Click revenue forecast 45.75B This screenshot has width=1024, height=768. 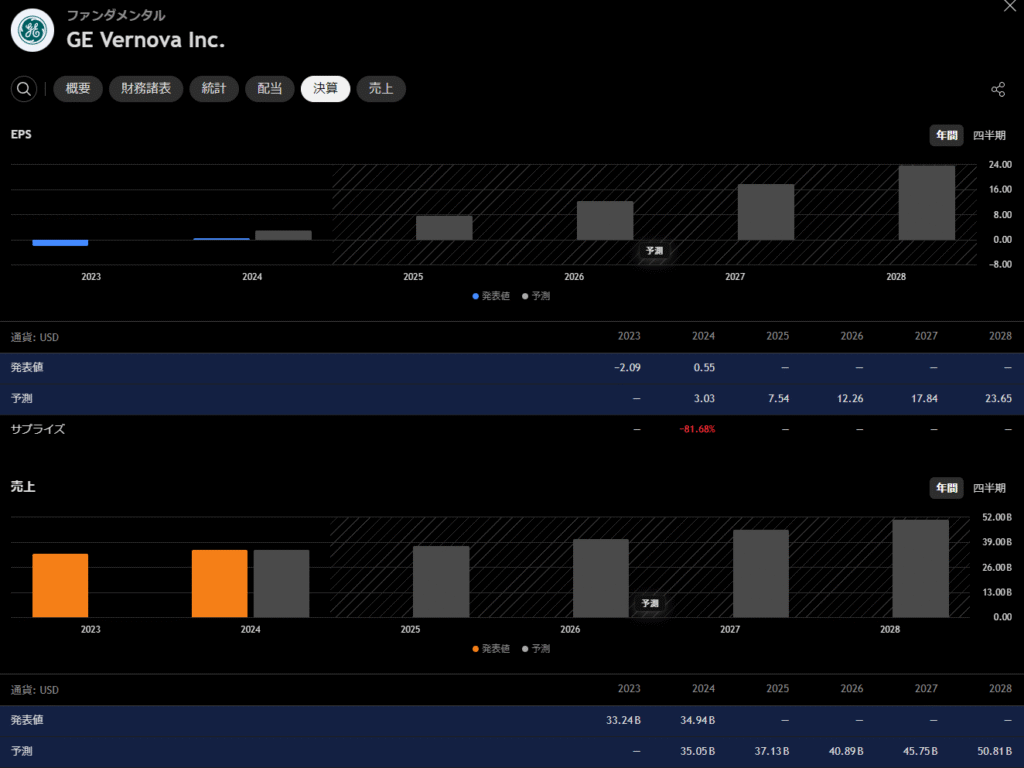pyautogui.click(x=920, y=751)
